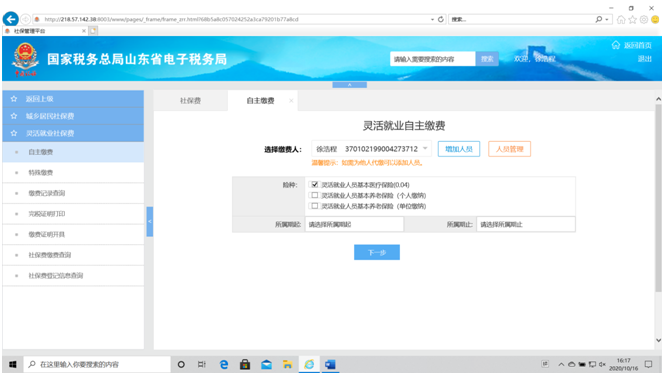The width and height of the screenshot is (664, 375).
Task: Collapse the left sidebar with handle
Action: [149, 221]
